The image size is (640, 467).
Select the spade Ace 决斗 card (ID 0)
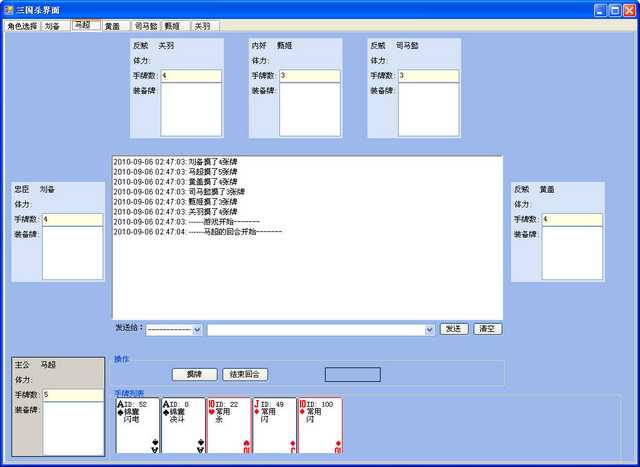183,425
